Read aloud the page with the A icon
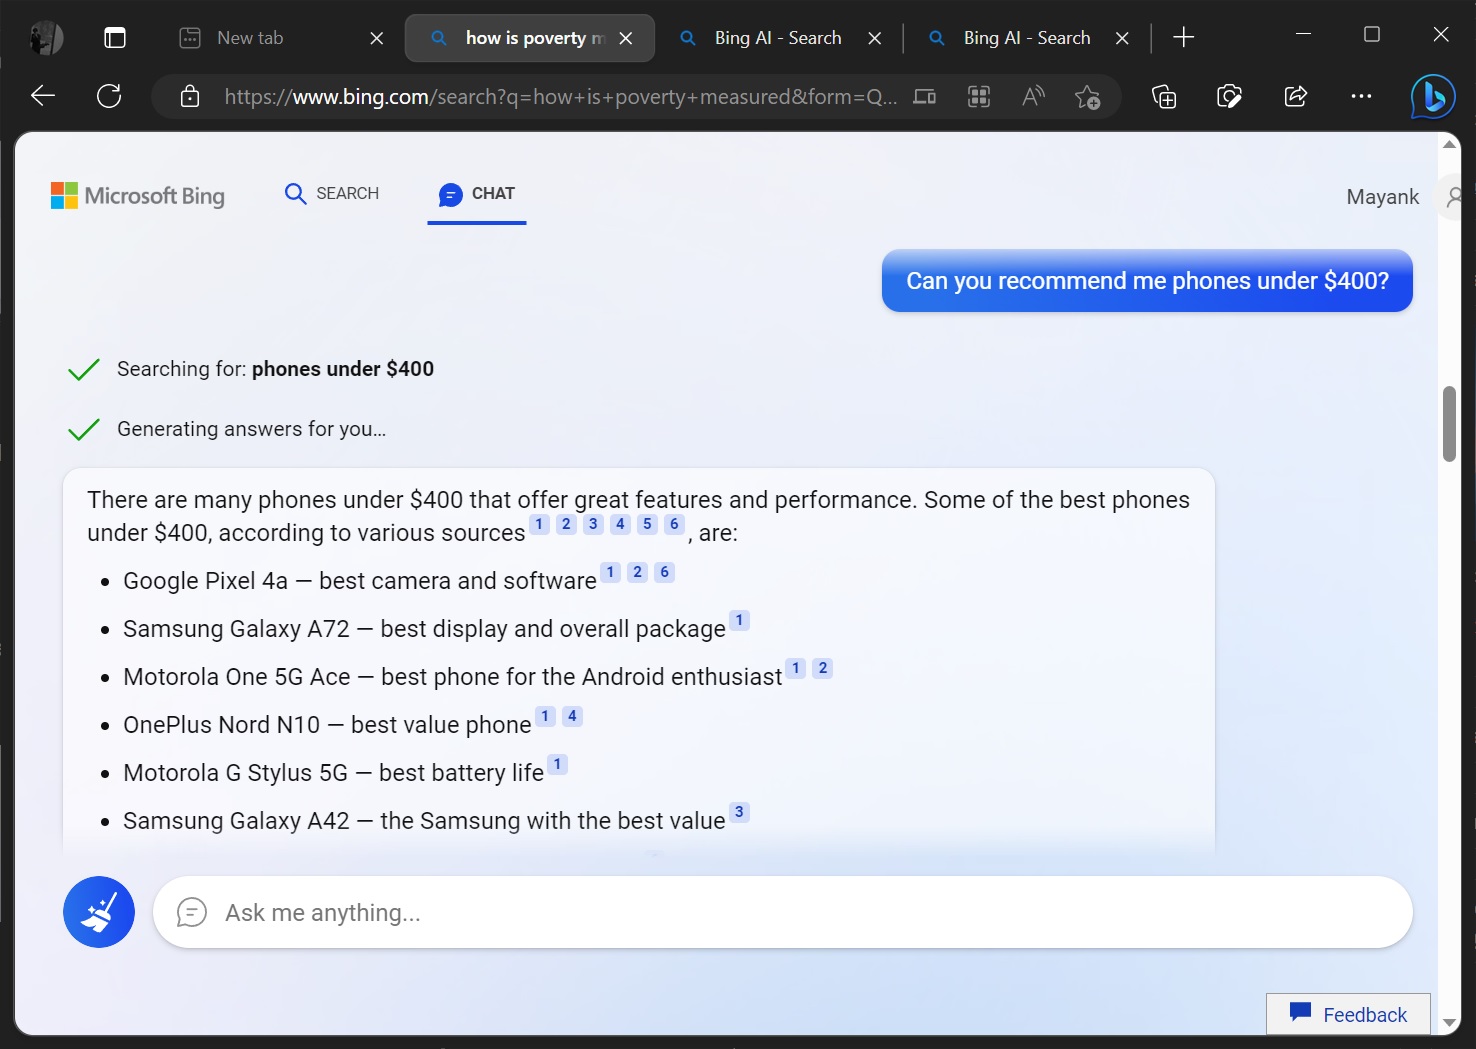 [1032, 96]
